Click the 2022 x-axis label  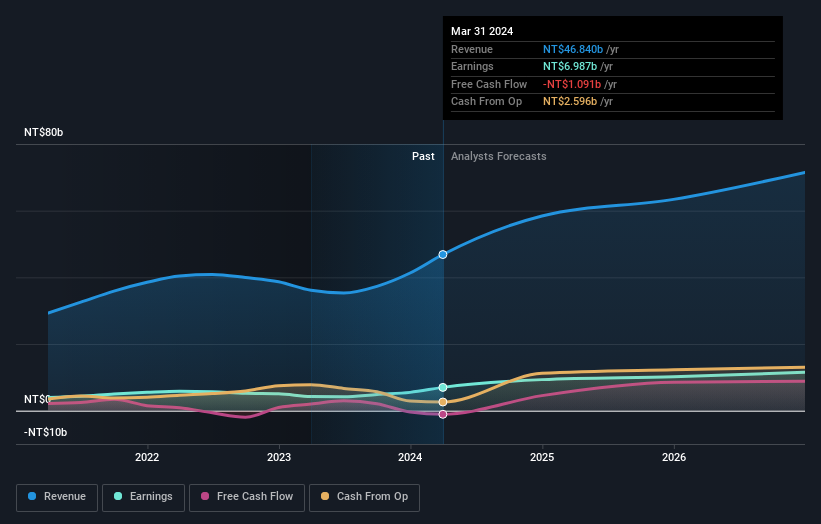(147, 457)
